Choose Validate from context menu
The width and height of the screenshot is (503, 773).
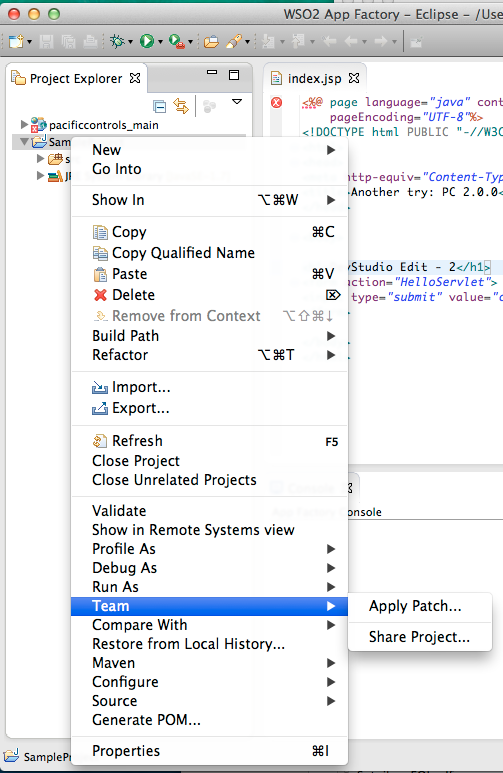(x=209, y=511)
